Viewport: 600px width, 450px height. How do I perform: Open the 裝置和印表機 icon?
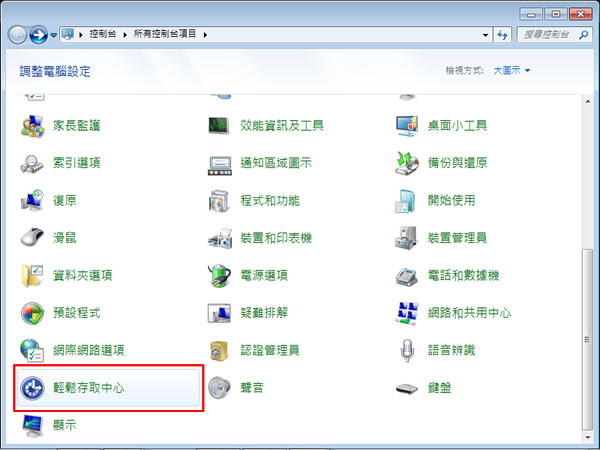(x=220, y=238)
